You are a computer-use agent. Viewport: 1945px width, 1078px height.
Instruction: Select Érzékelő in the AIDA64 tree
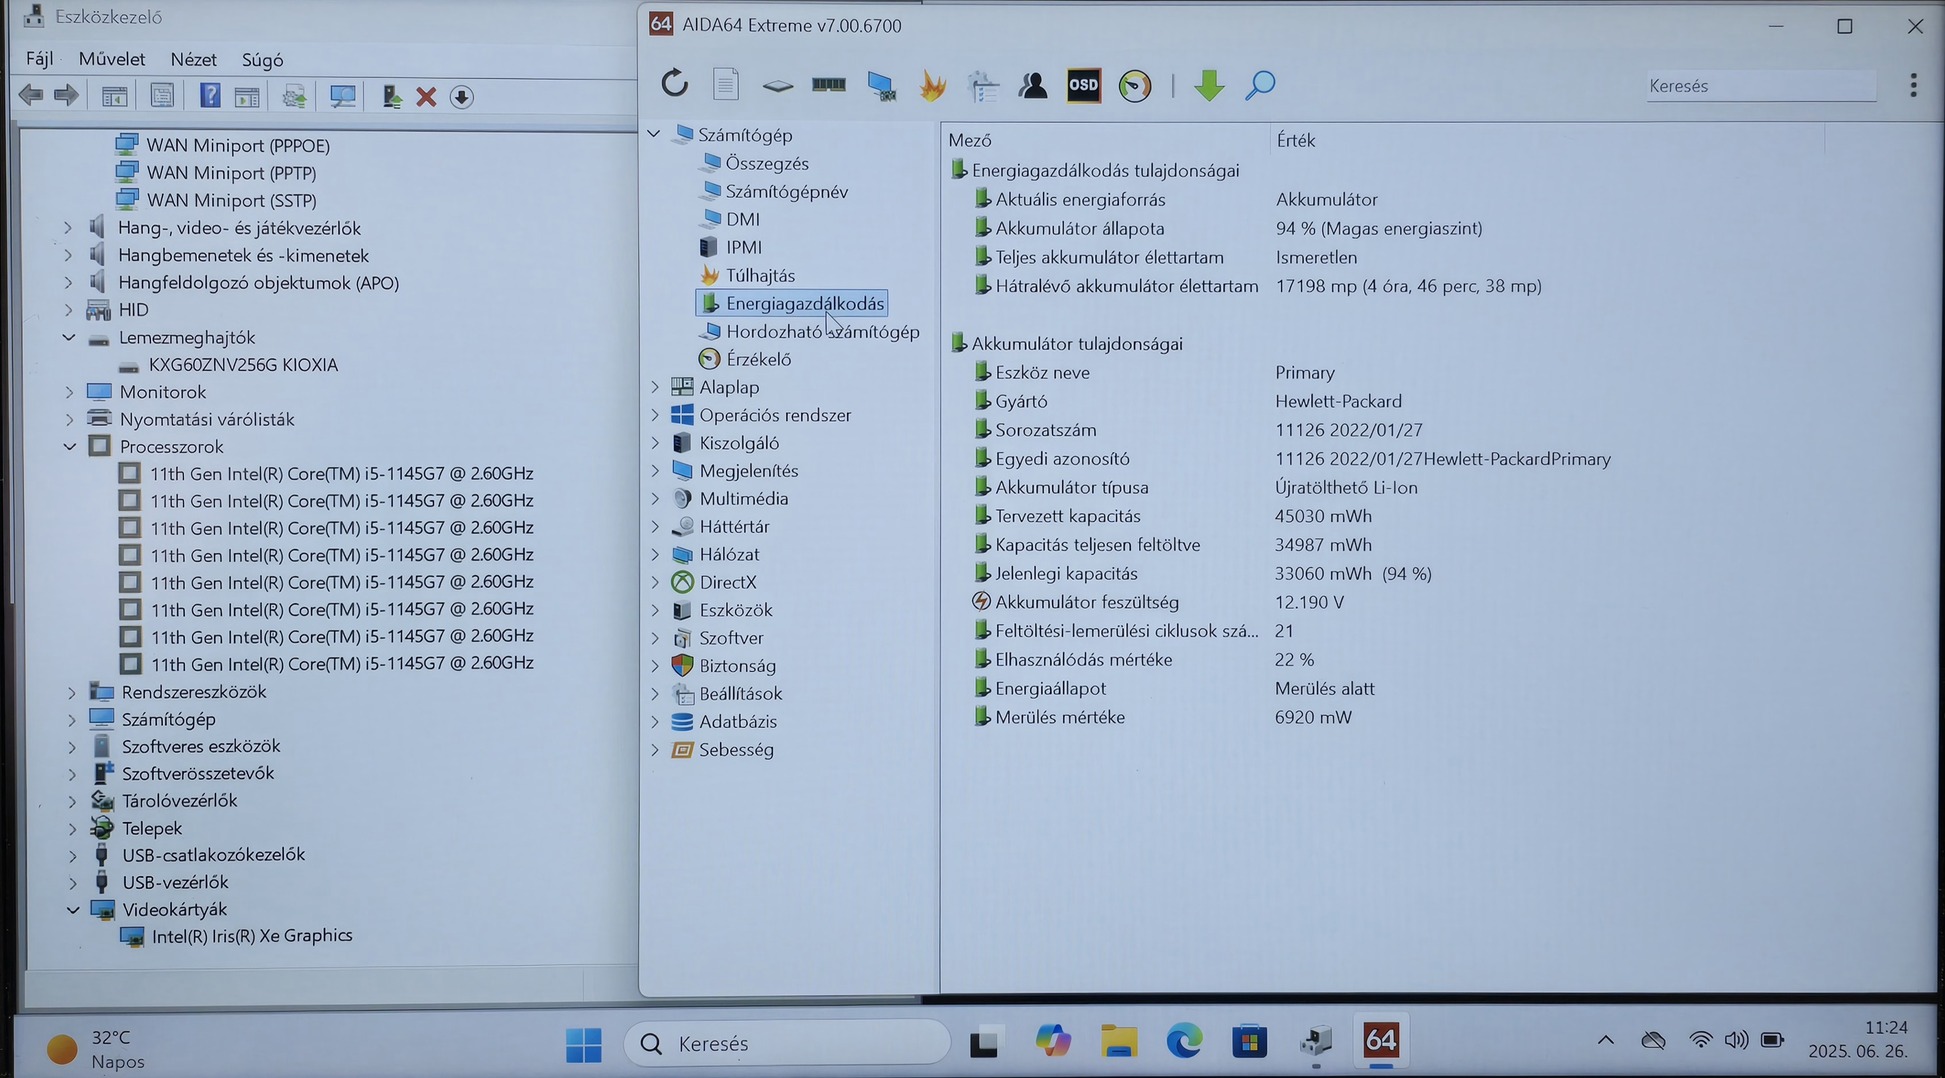(758, 359)
